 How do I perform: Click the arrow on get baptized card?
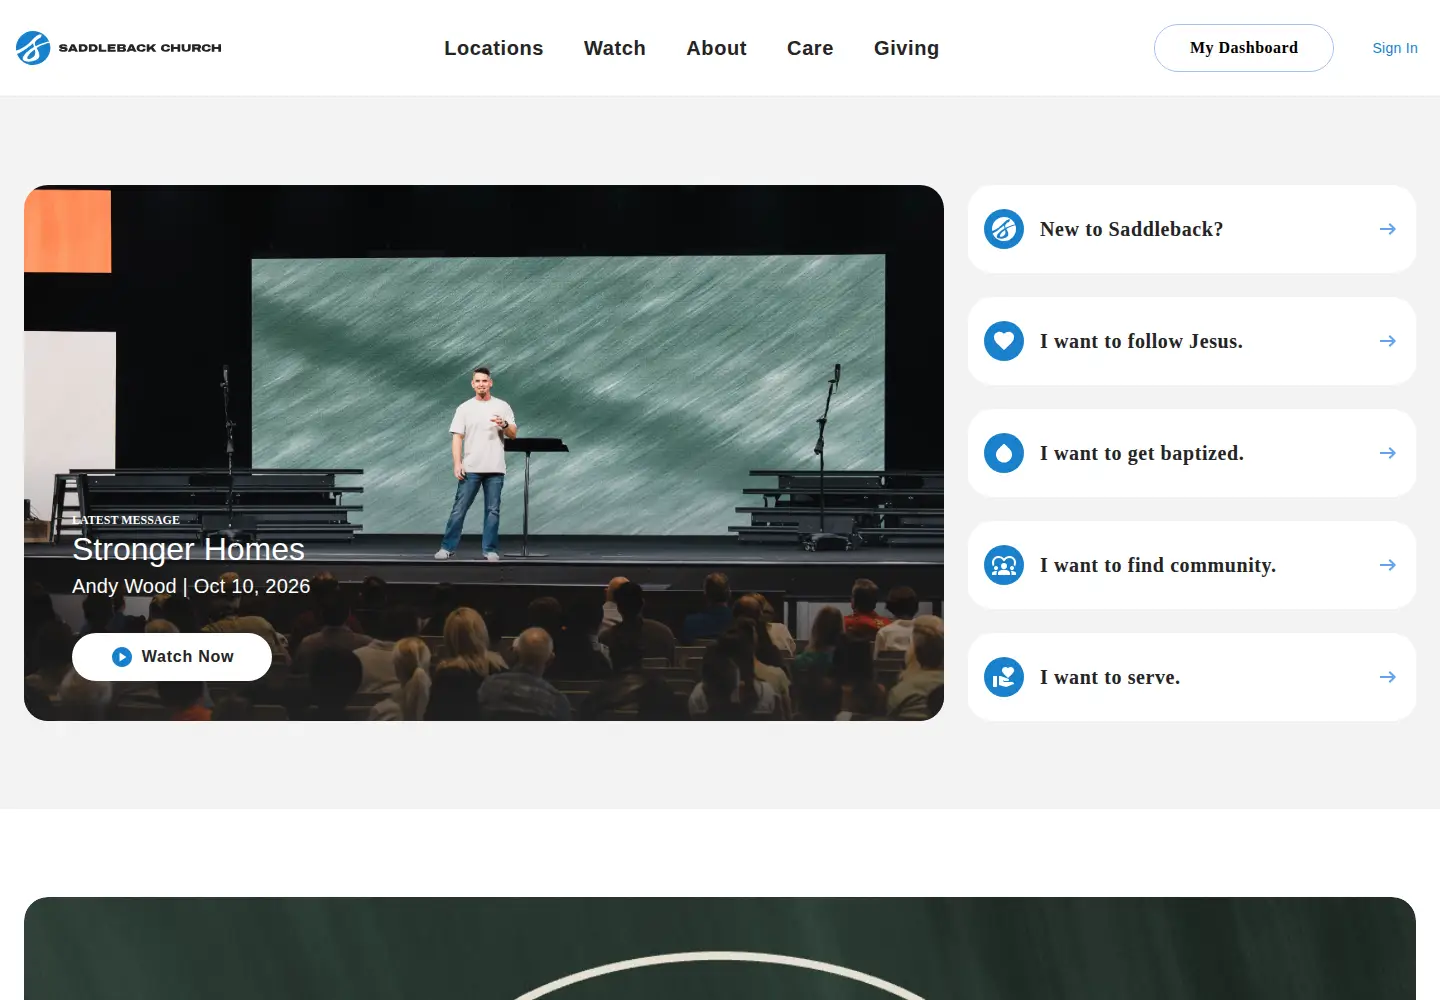1388,453
